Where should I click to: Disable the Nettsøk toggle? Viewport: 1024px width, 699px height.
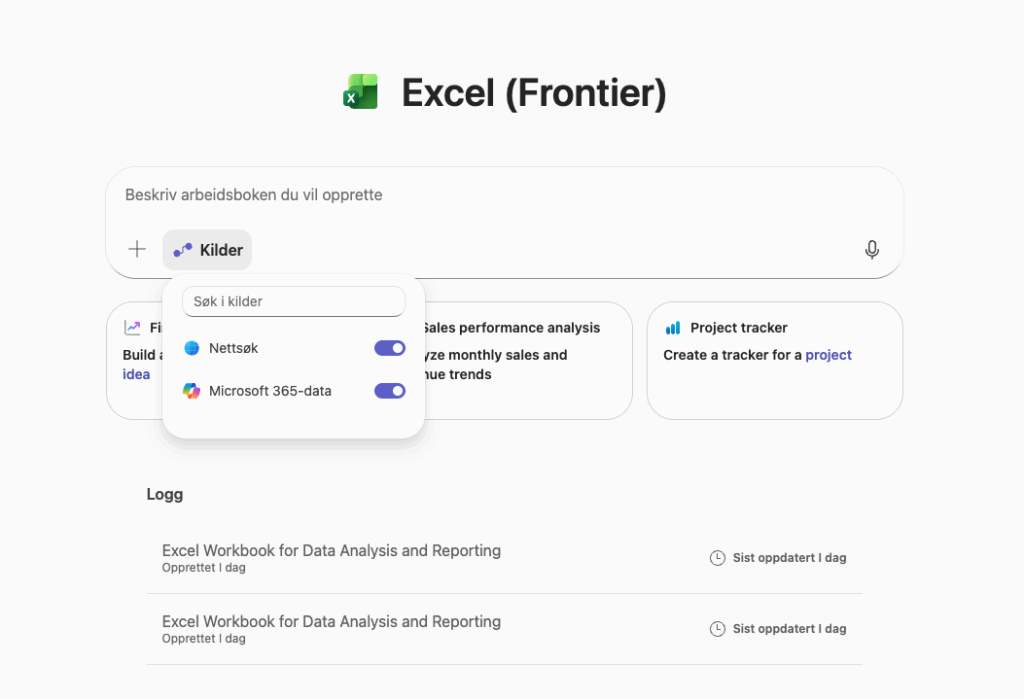pyautogui.click(x=390, y=348)
